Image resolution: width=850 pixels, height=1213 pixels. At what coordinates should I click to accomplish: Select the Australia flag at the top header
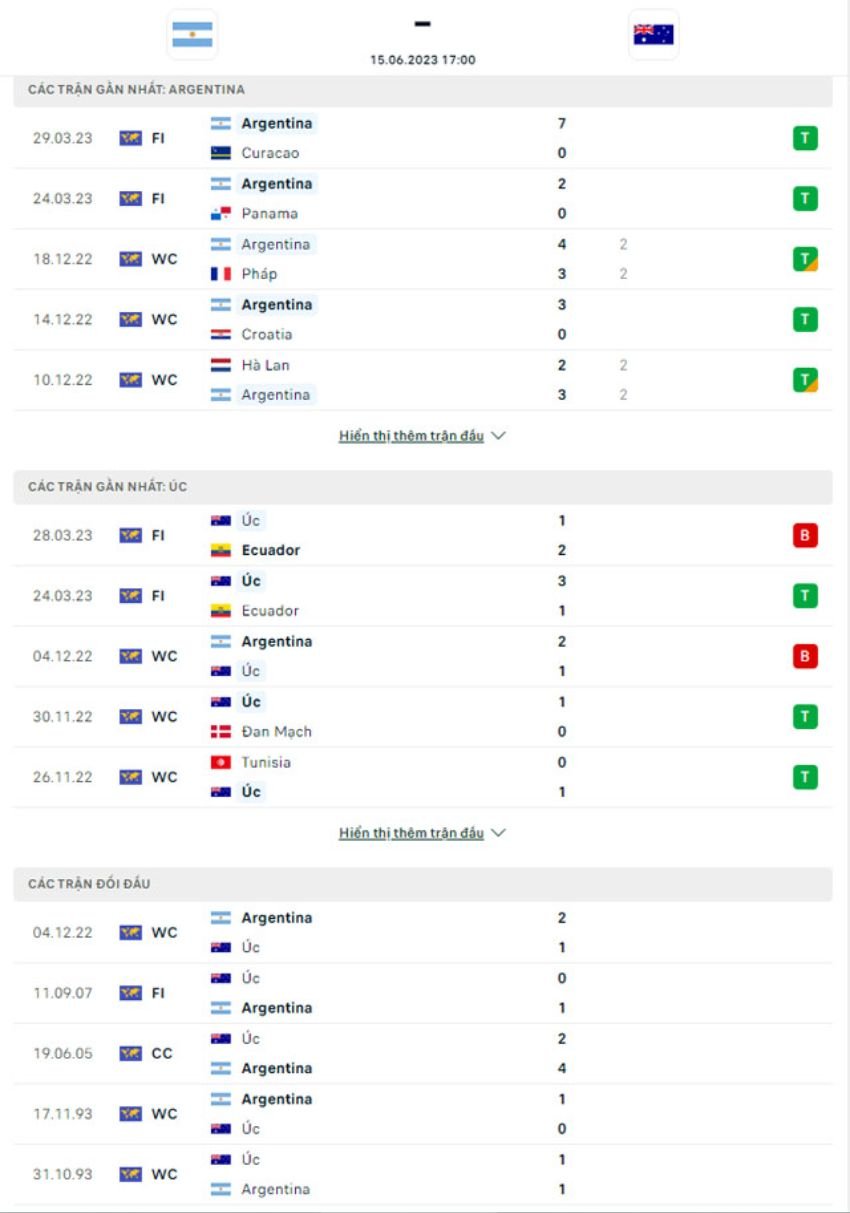[652, 33]
